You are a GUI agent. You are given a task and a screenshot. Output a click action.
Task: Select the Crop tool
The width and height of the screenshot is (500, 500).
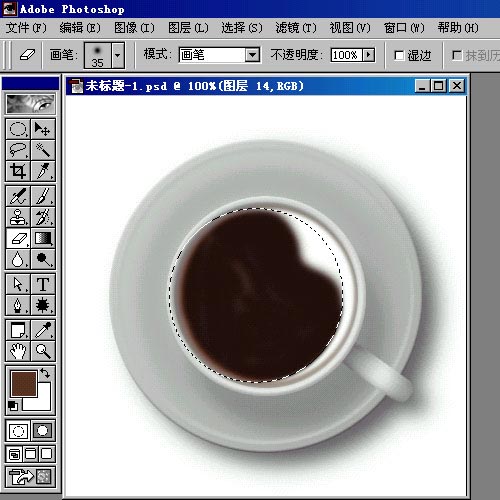coord(18,171)
